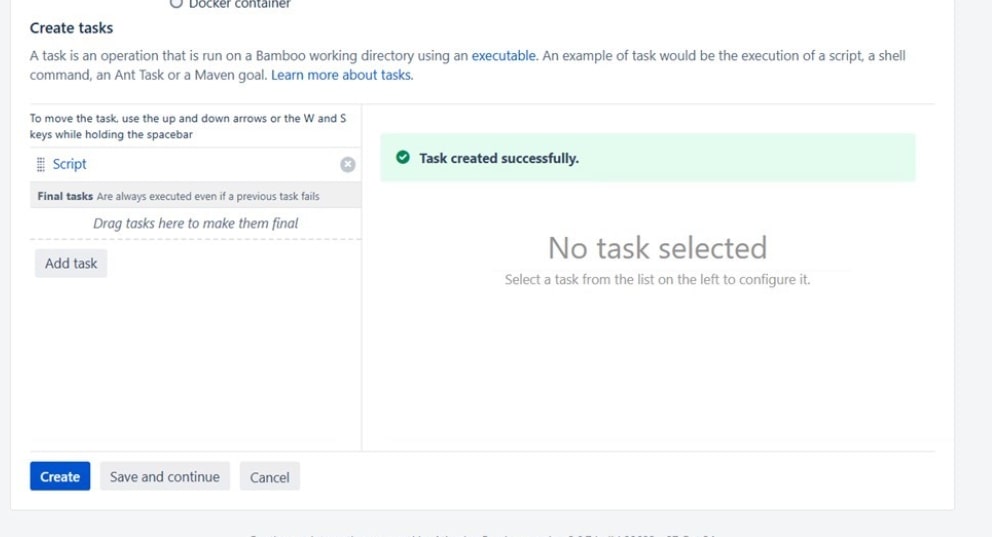Click the move-task keyboard instructions text
Screen dimensions: 992x537
(188, 126)
